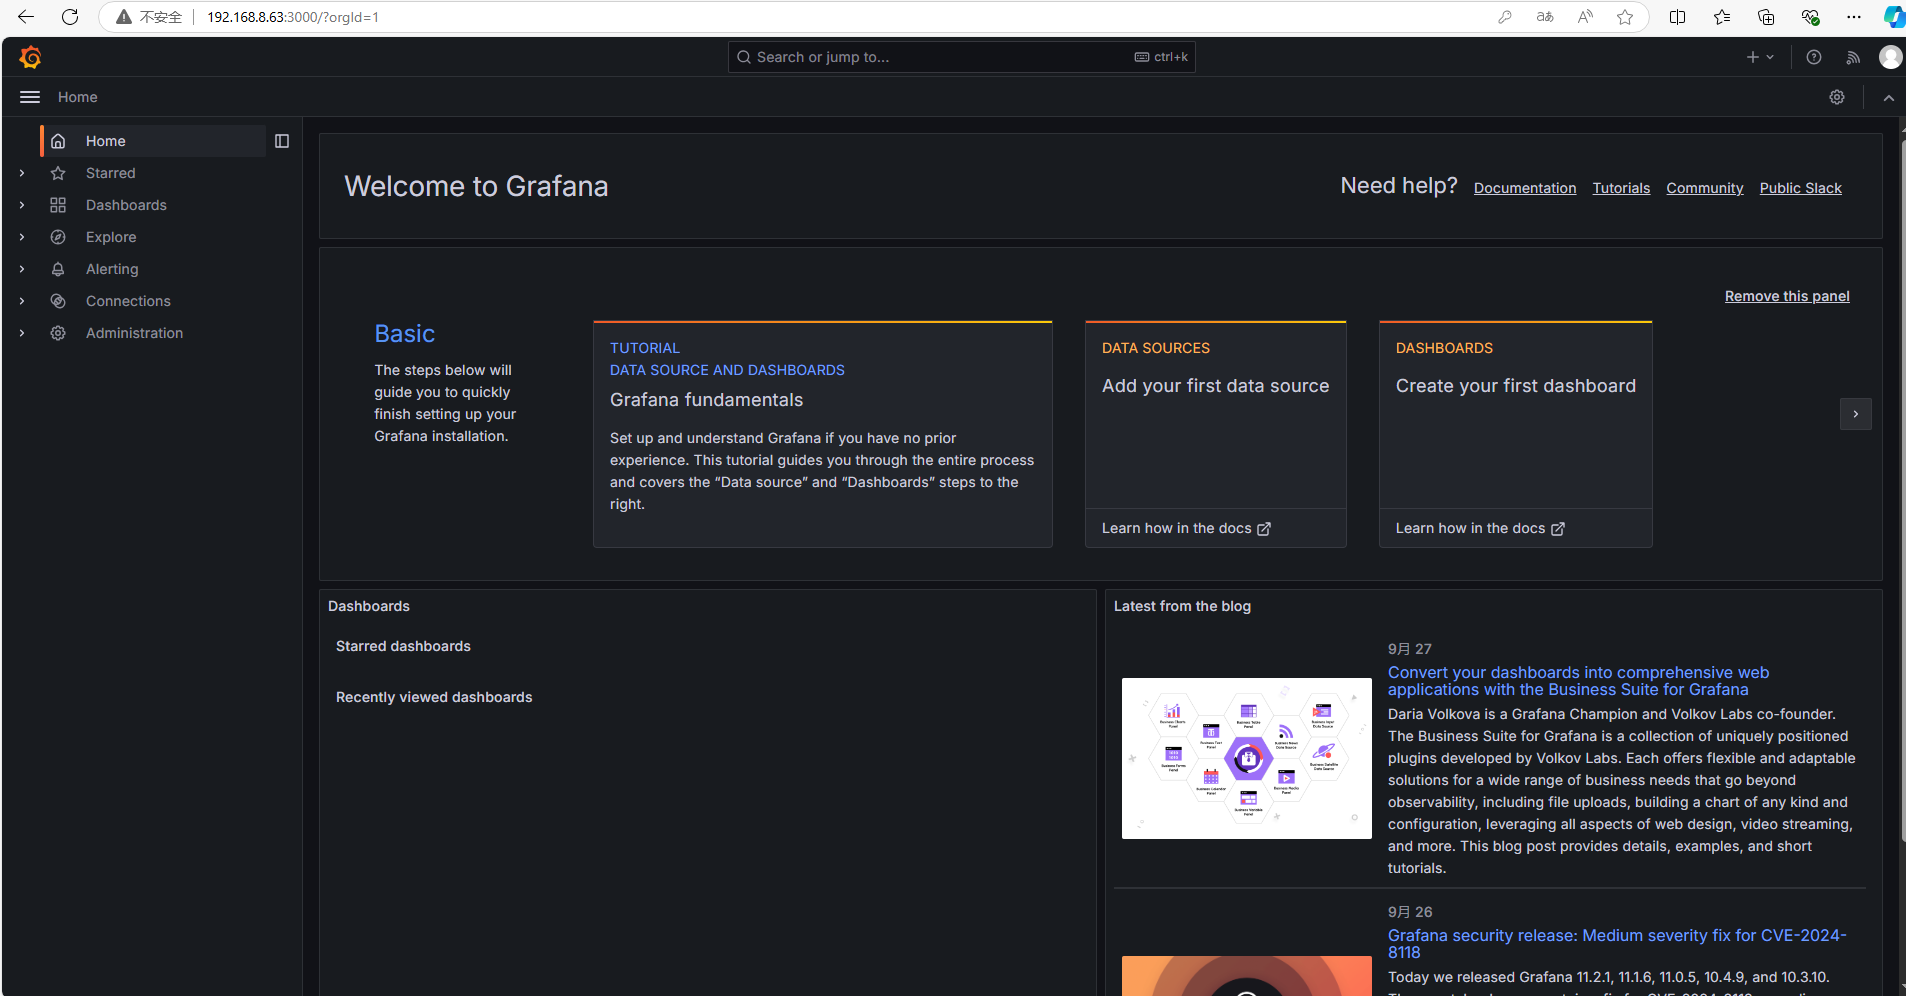1906x996 pixels.
Task: Select Explore in the sidebar
Action: coord(111,237)
